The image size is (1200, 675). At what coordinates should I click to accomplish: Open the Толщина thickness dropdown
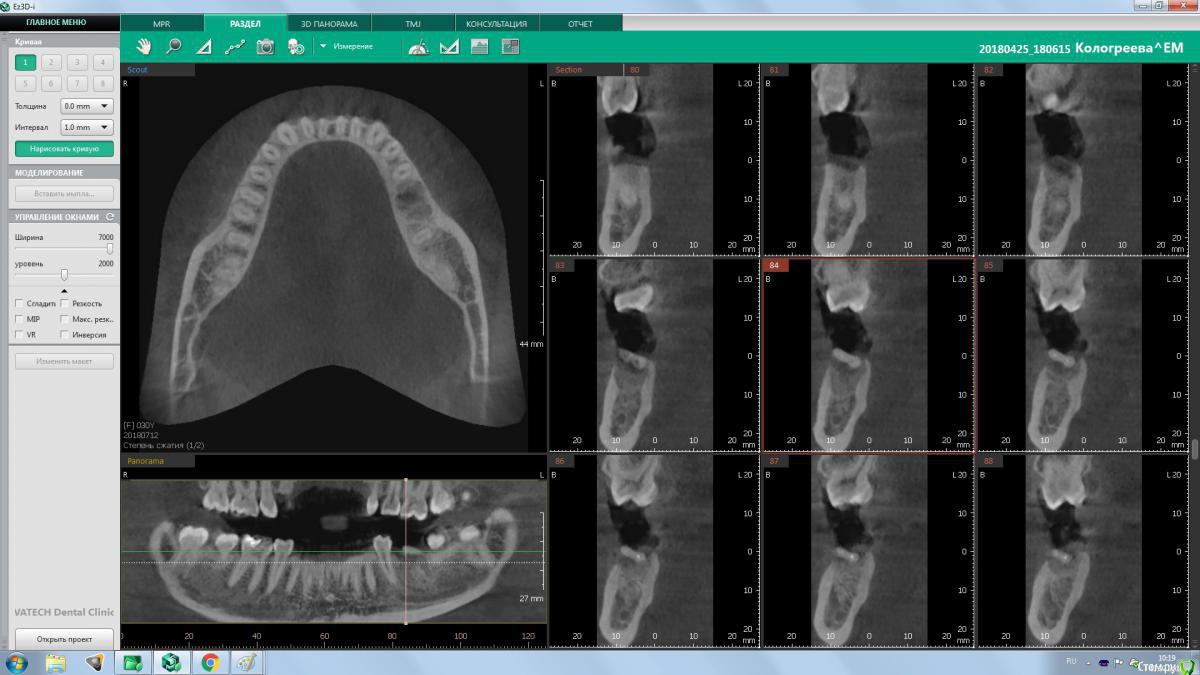pos(87,106)
